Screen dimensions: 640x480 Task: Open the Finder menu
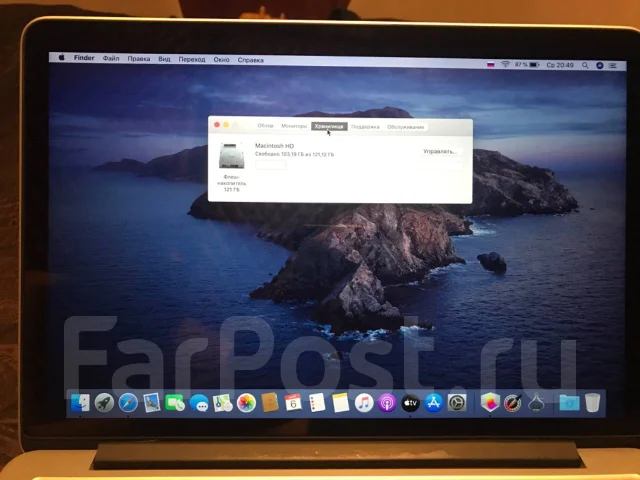(84, 58)
